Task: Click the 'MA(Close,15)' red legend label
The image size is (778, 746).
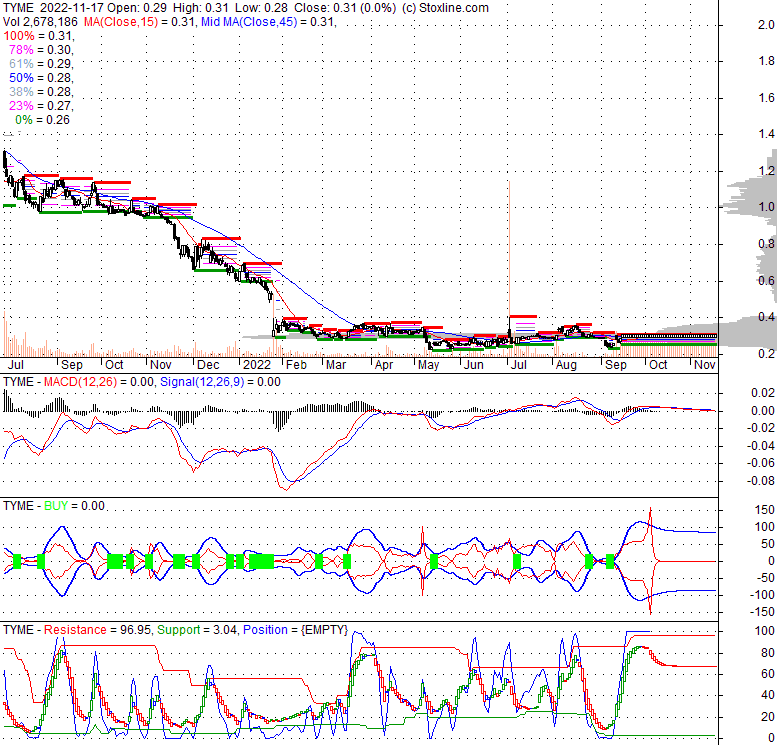Action: [121, 22]
